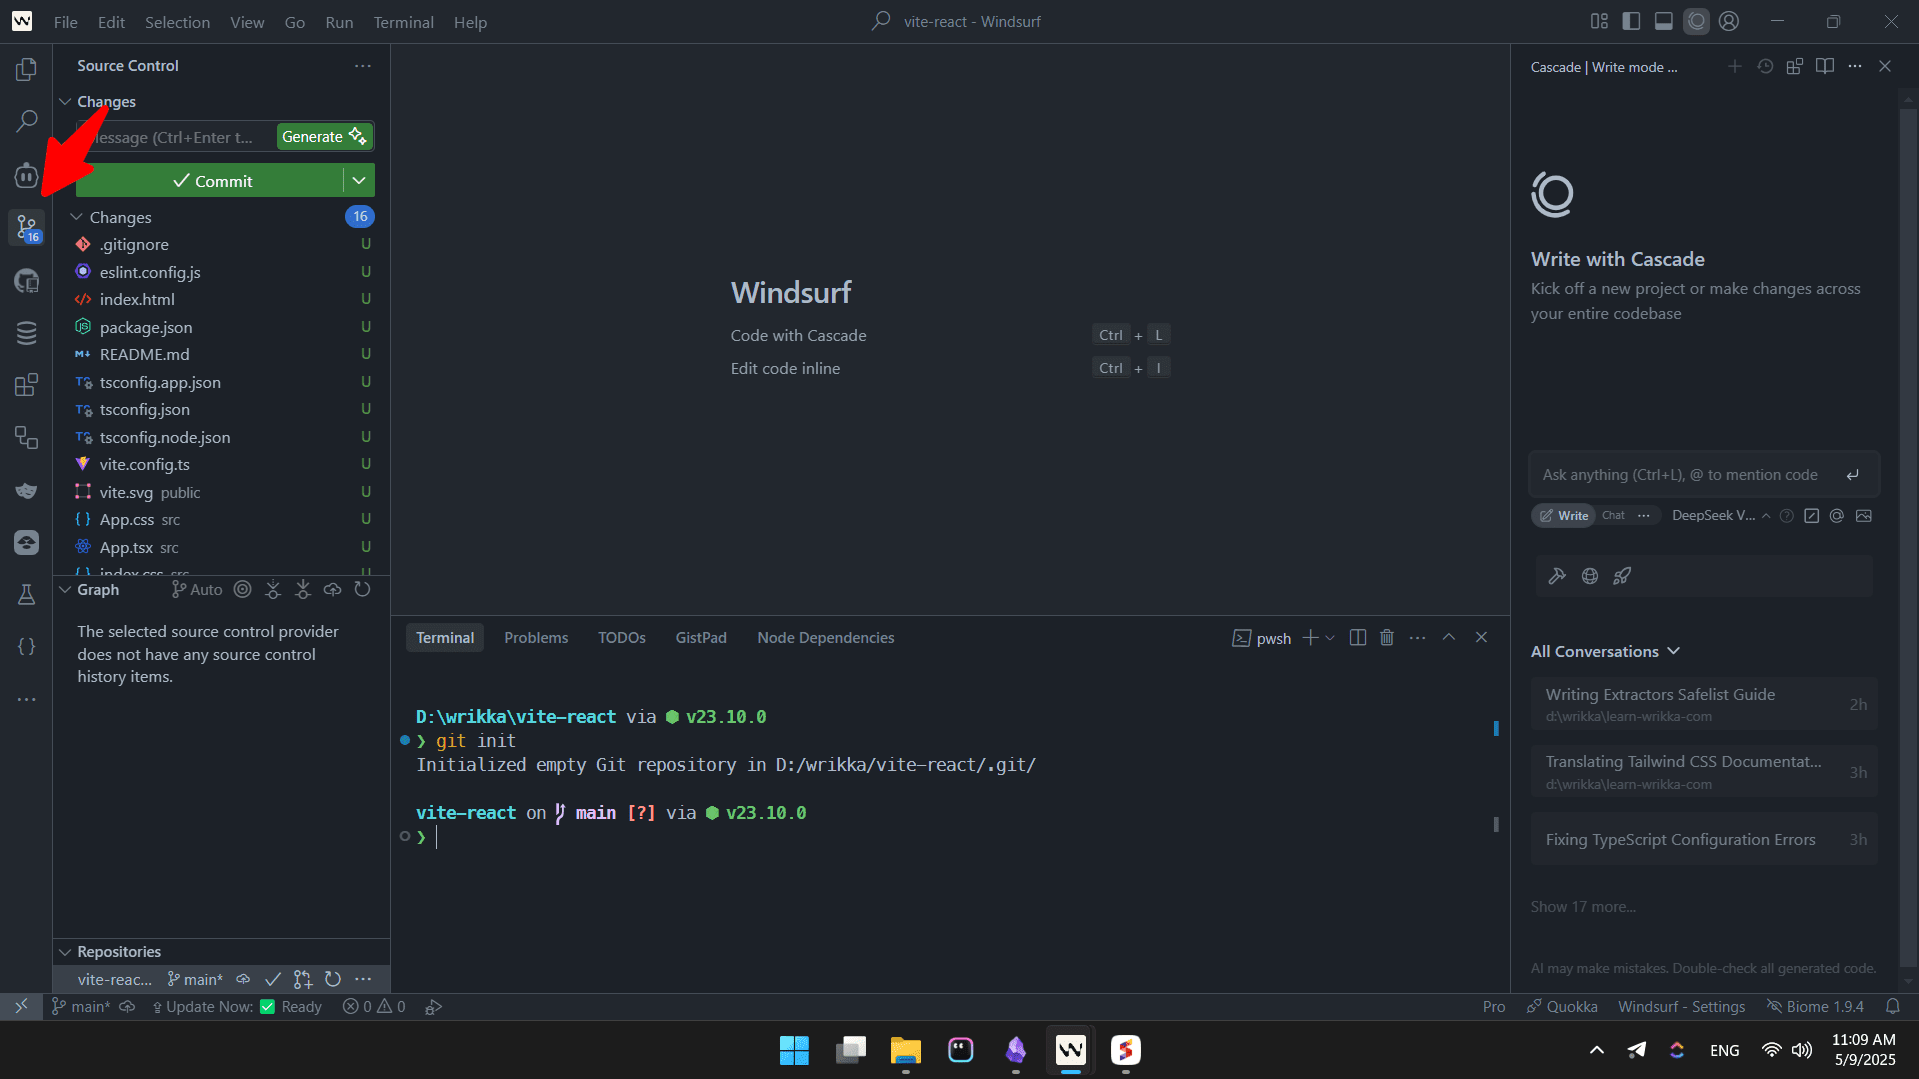1919x1079 pixels.
Task: Start a new Cascade conversation with plus icon
Action: [x=1735, y=66]
